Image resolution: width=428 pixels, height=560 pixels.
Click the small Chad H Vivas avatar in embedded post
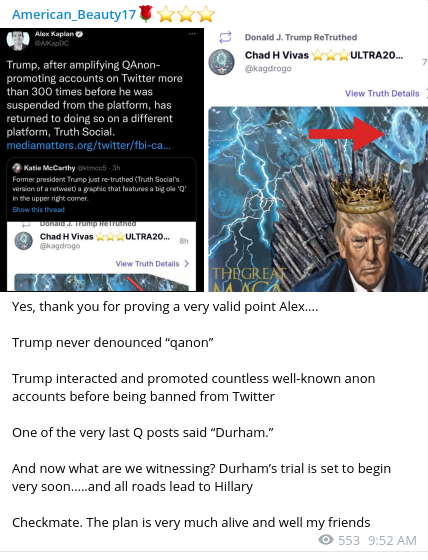(x=24, y=241)
